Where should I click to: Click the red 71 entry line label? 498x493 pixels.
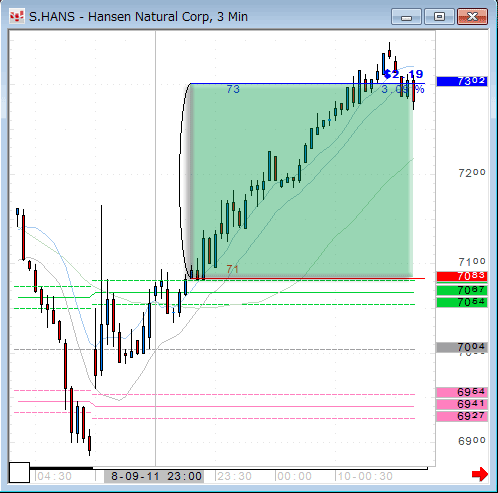coord(232,269)
